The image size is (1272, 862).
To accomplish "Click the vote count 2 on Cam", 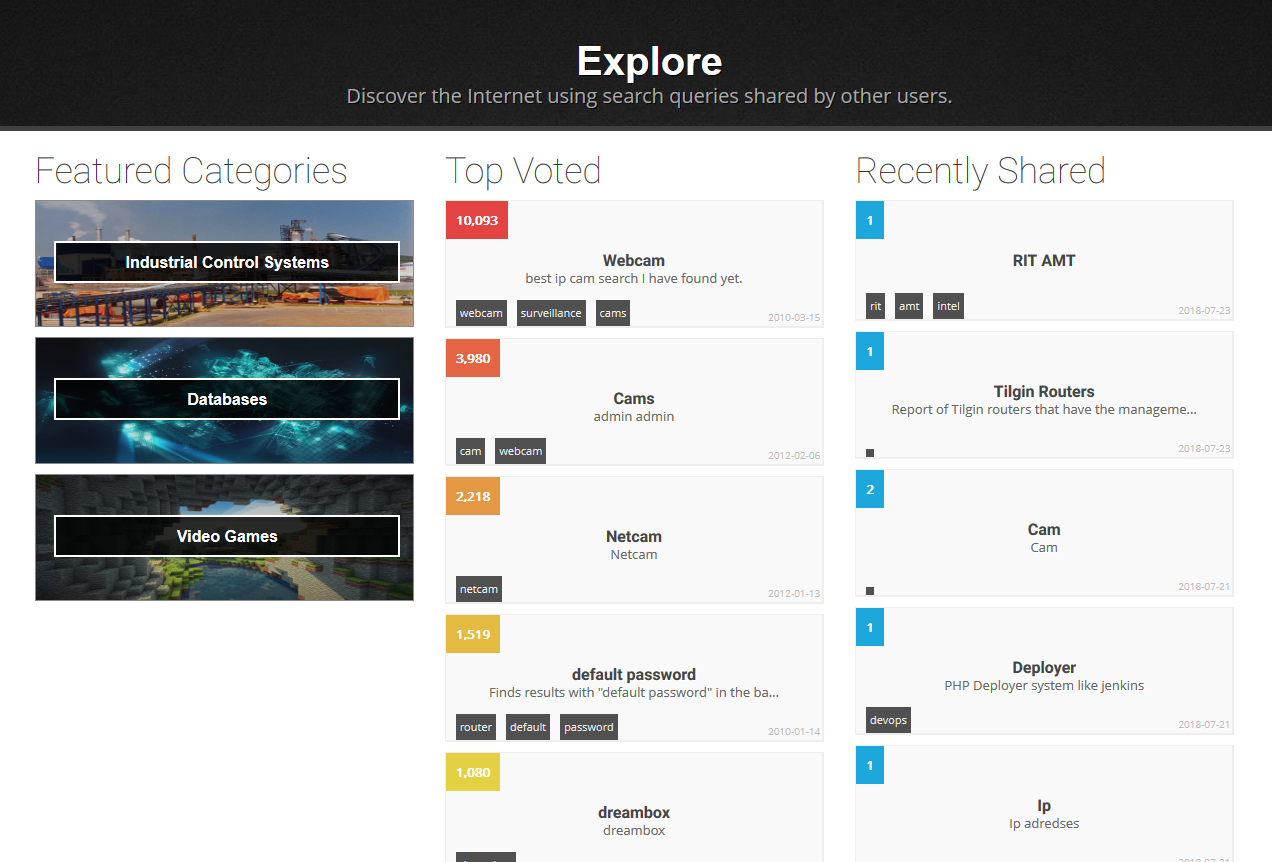I will click(x=870, y=489).
